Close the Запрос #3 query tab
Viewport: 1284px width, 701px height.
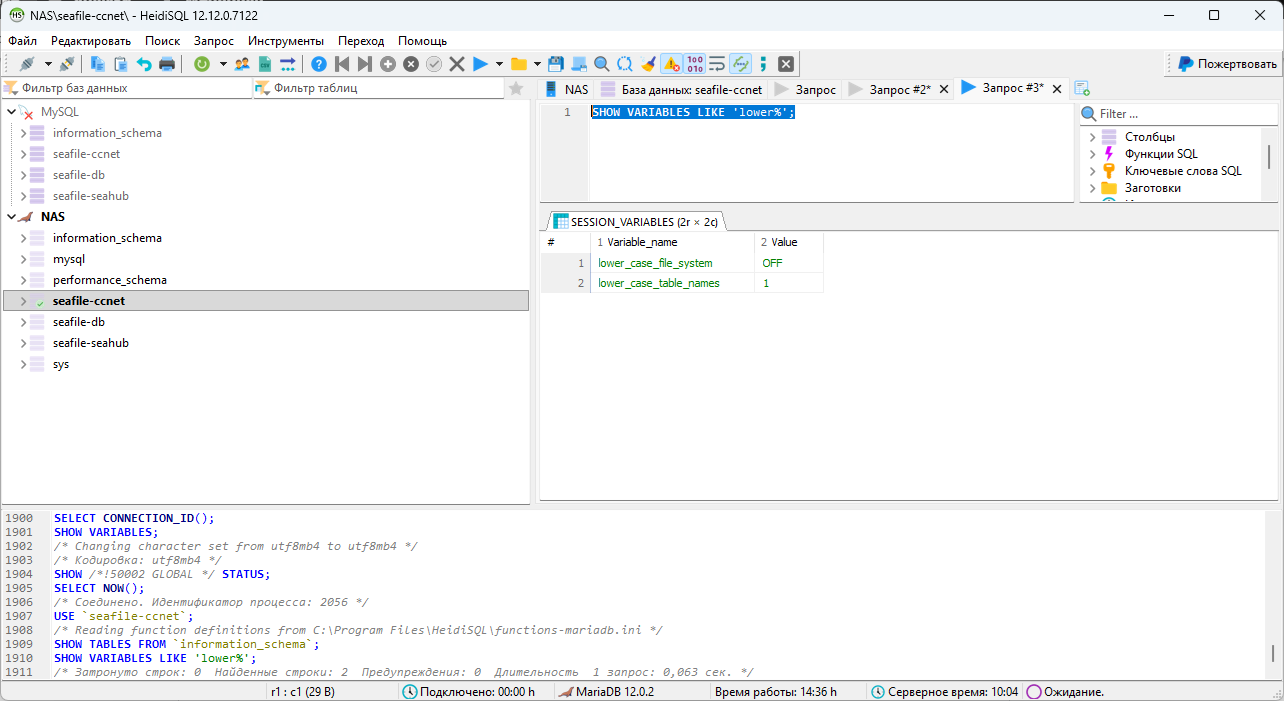(x=1057, y=88)
